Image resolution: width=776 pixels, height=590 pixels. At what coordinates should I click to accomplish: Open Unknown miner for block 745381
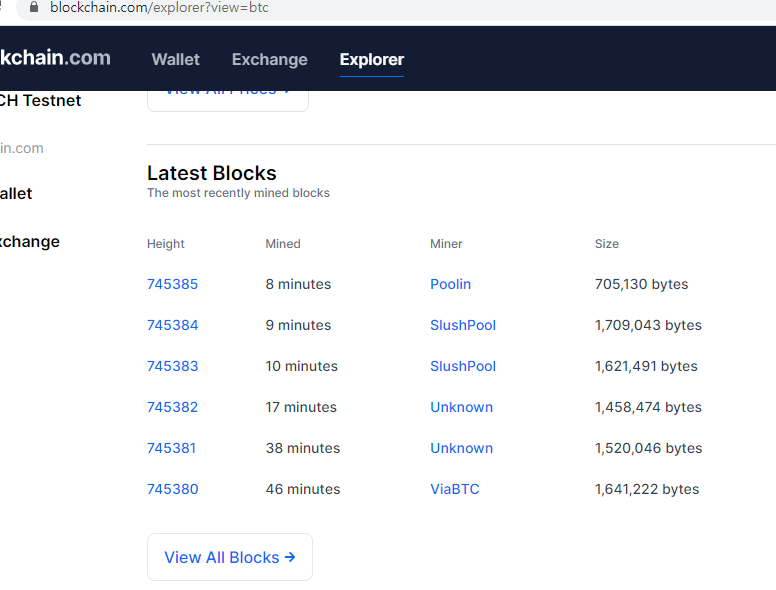click(461, 448)
